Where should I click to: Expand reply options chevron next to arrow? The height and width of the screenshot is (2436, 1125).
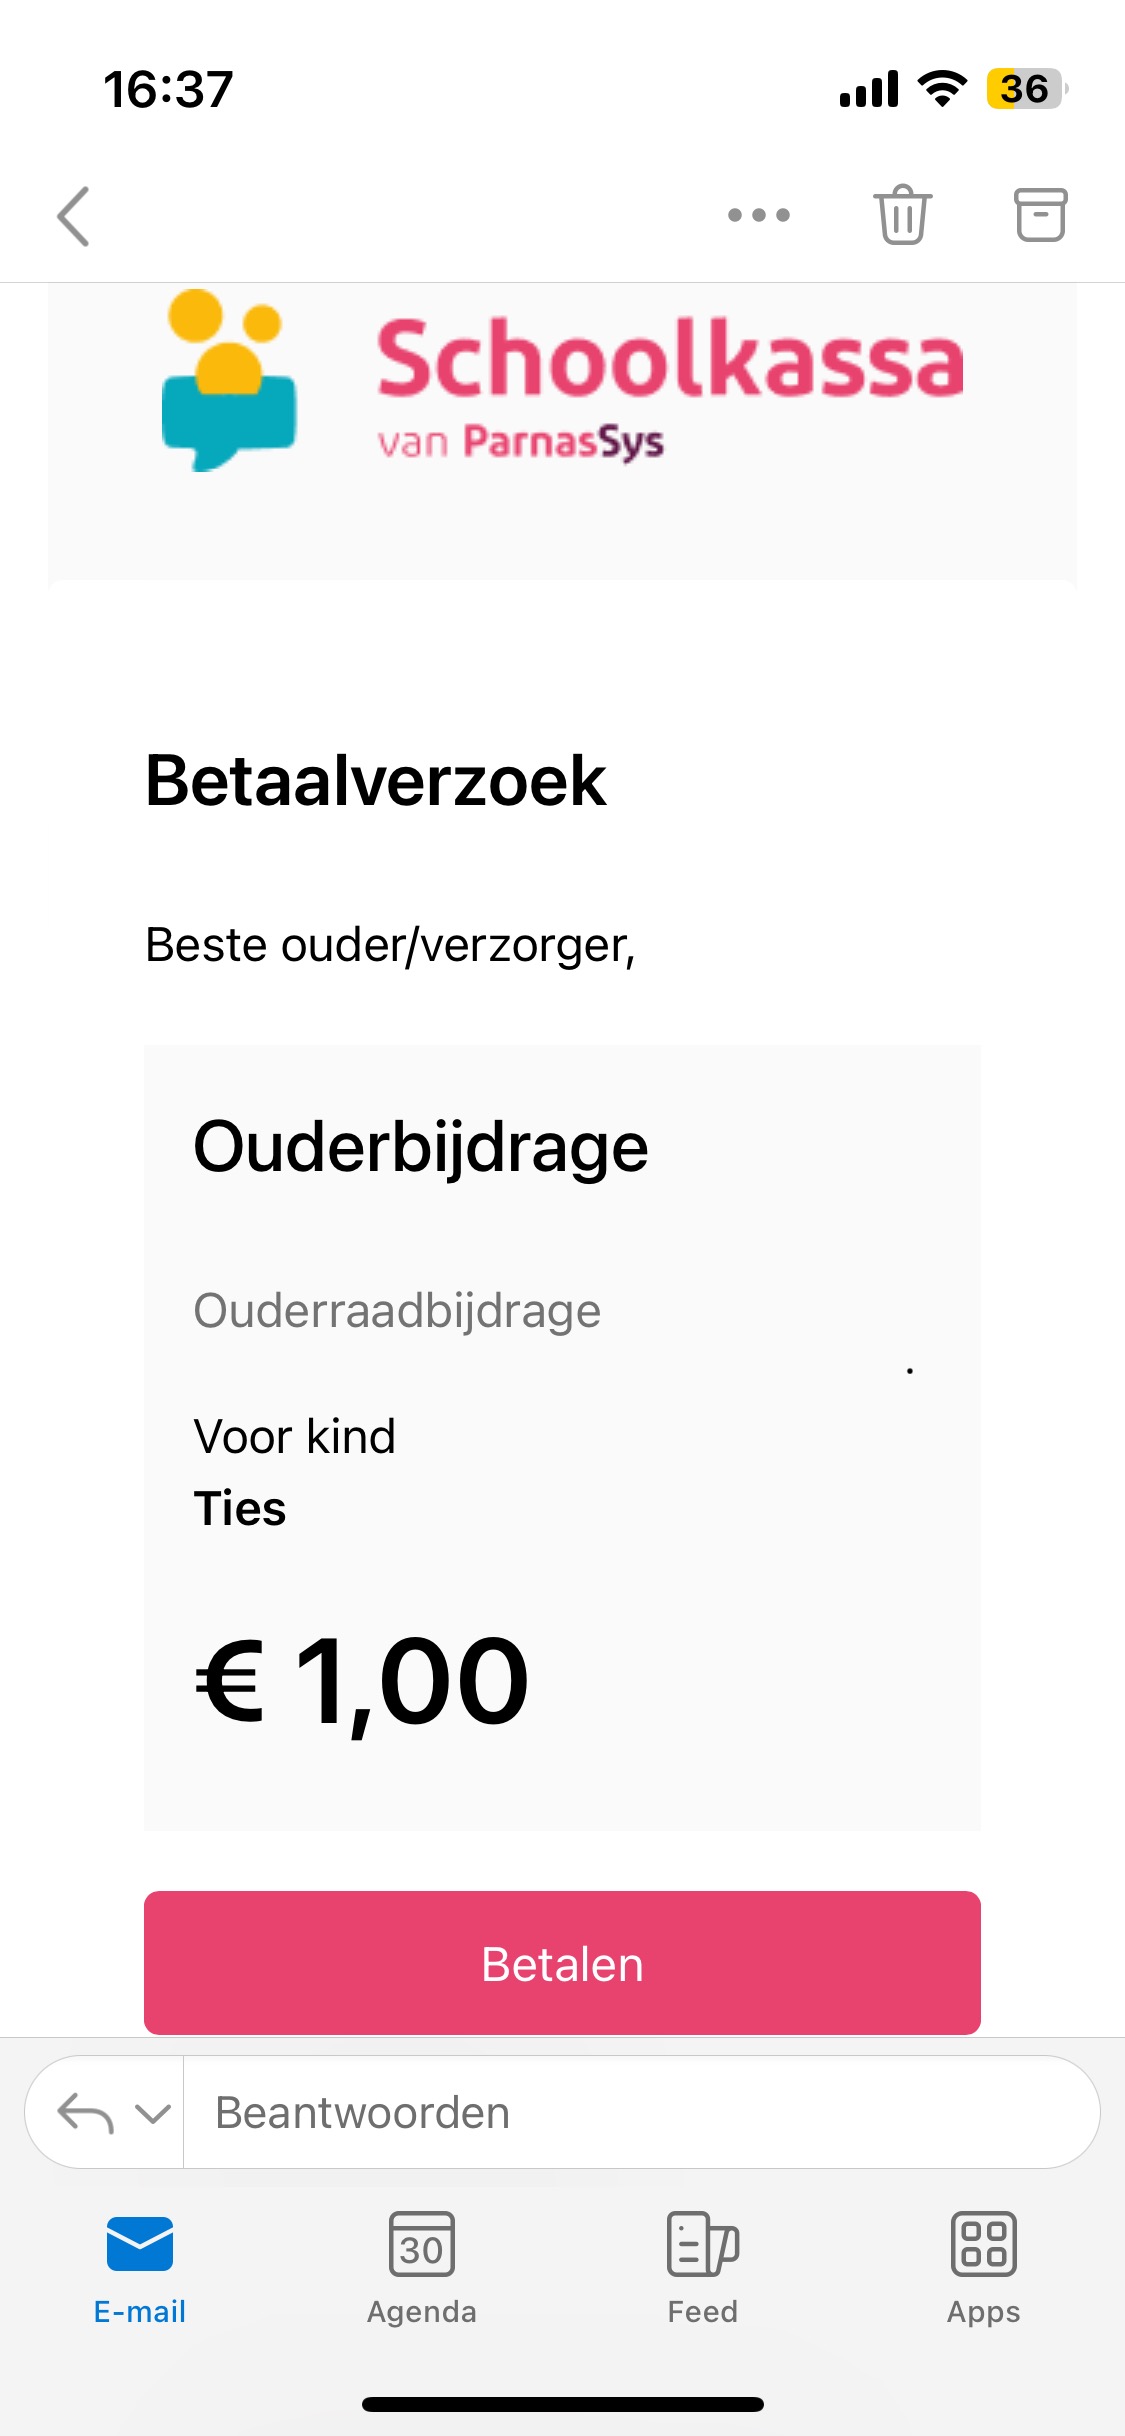click(x=153, y=2113)
